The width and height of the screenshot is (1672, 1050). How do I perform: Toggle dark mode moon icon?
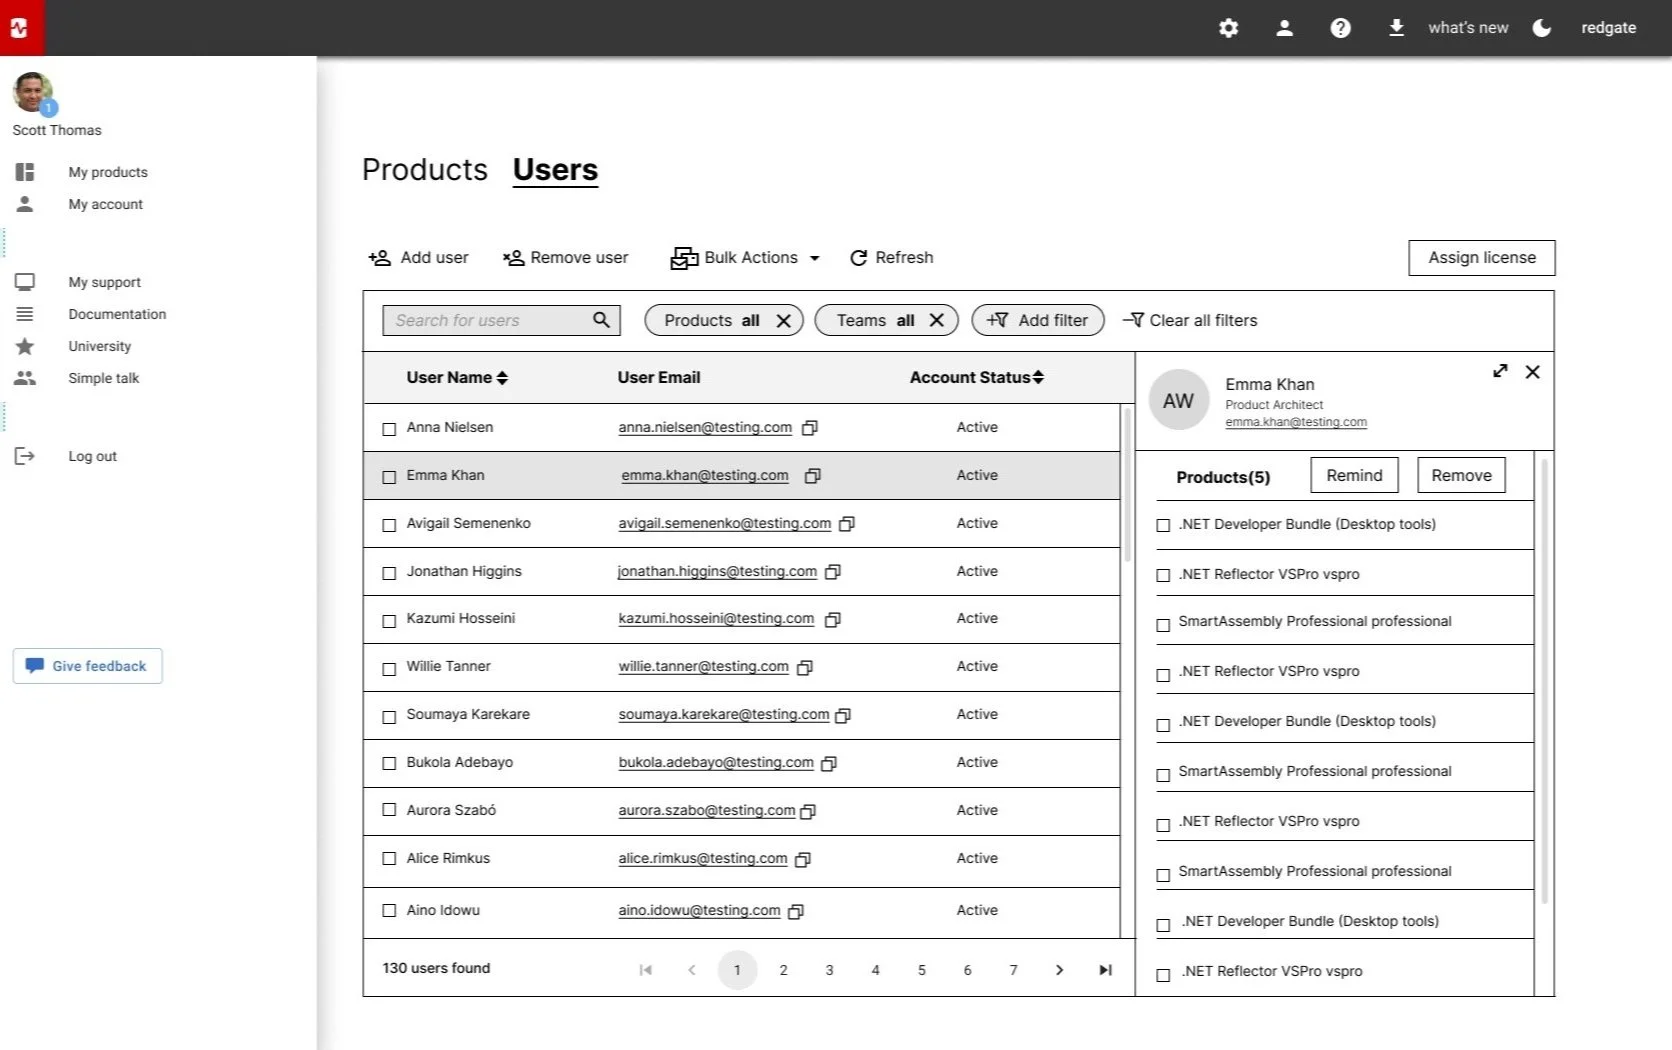click(1542, 28)
